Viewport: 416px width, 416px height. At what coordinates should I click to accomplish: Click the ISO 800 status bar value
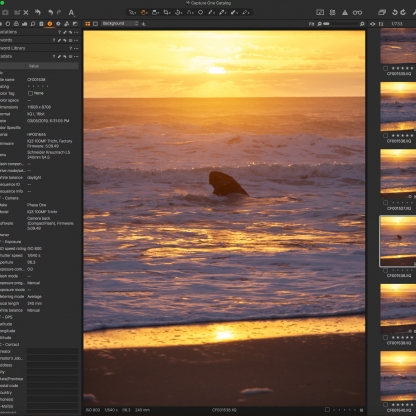pos(93,410)
